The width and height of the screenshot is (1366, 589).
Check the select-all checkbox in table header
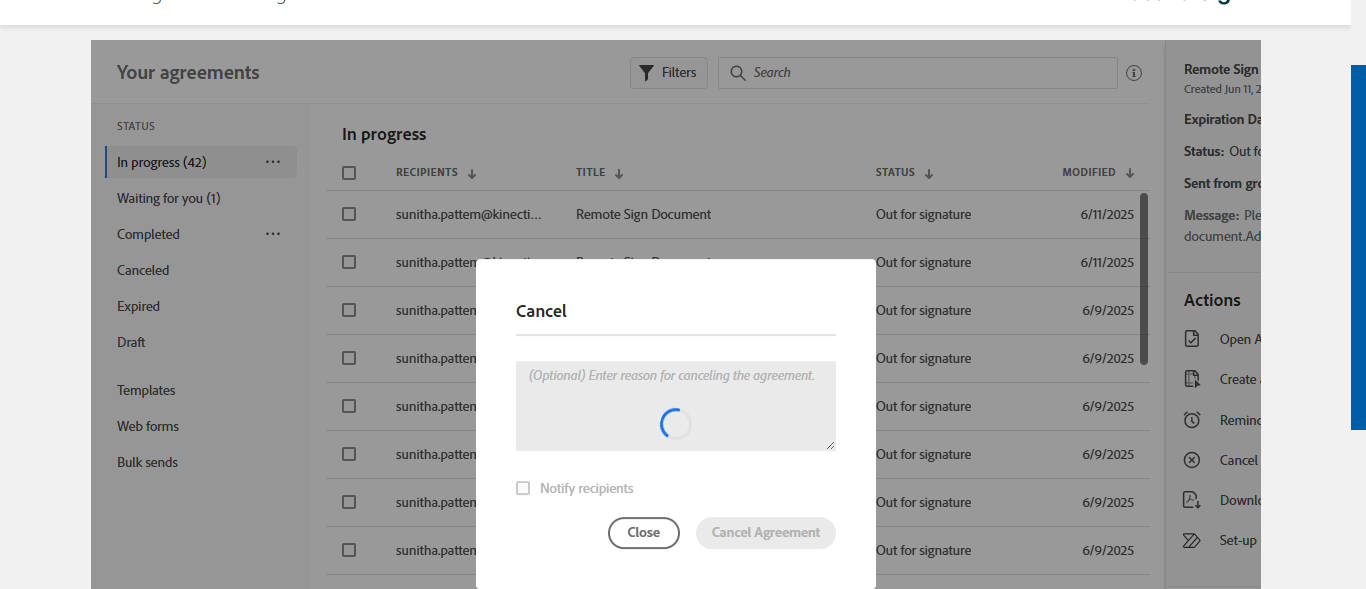click(x=349, y=173)
